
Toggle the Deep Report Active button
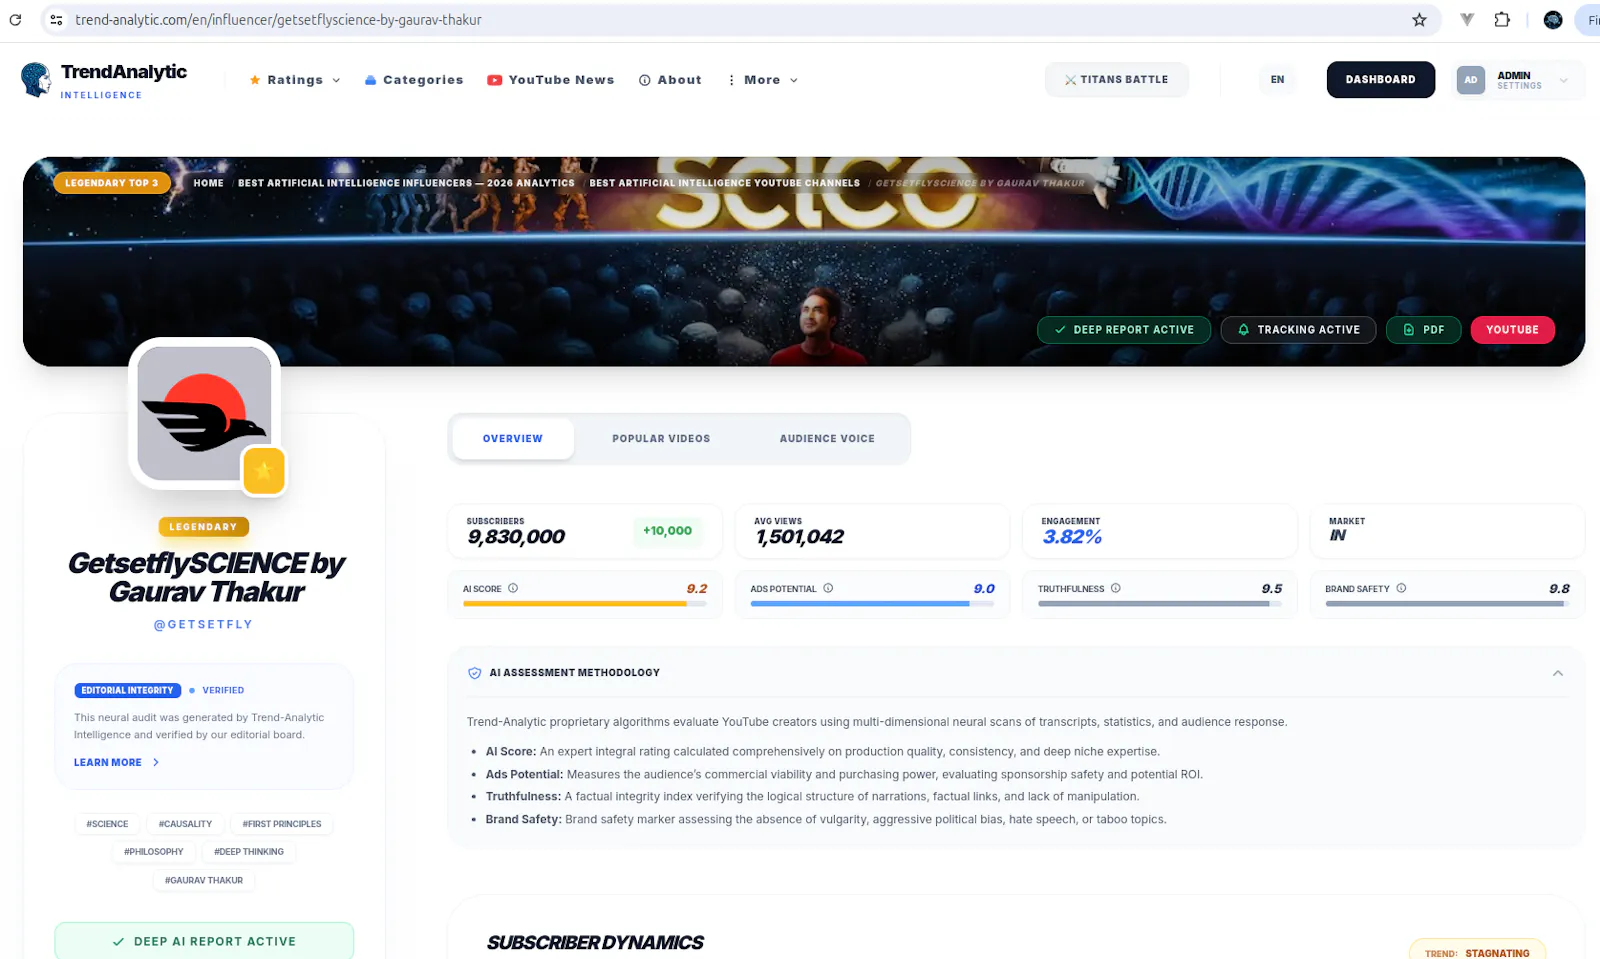(1124, 330)
